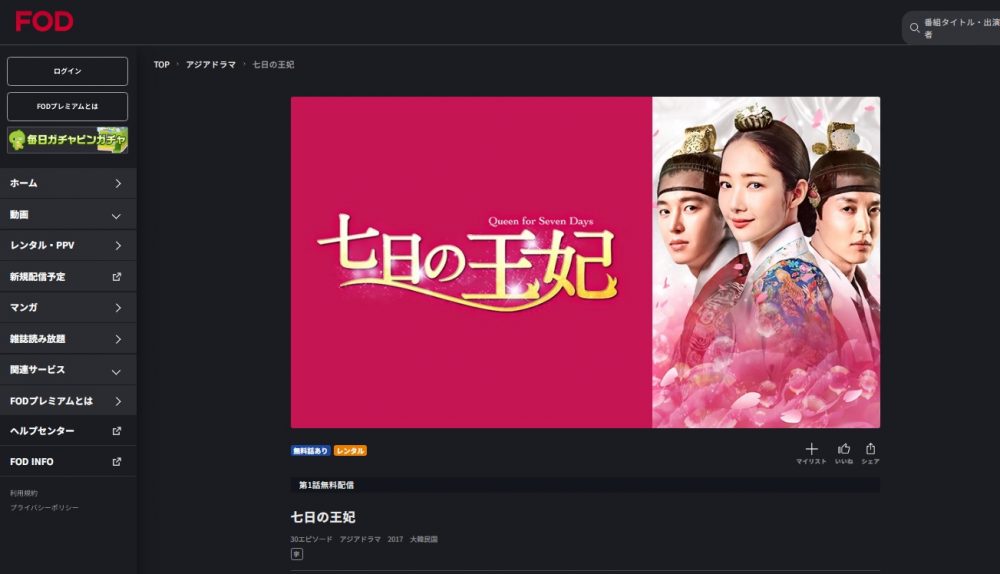Expand the 動画 menu chevron

pyautogui.click(x=116, y=216)
